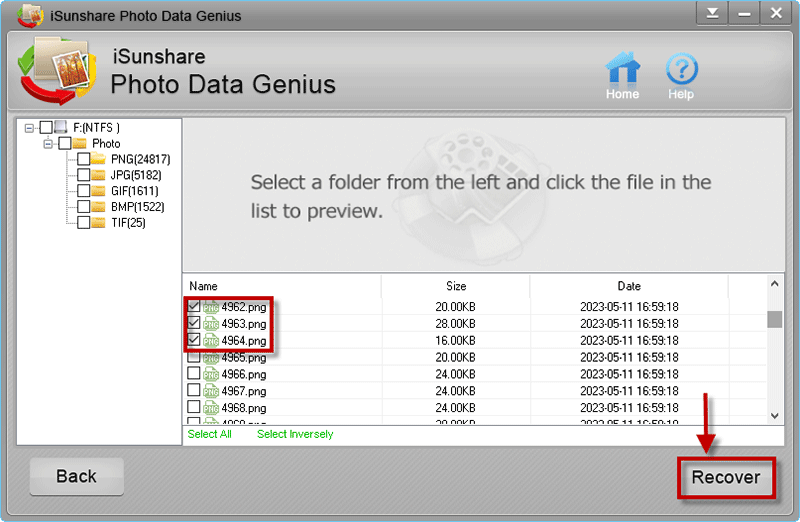800x522 pixels.
Task: Select the BMP(1522) tree label
Action: click(x=138, y=207)
